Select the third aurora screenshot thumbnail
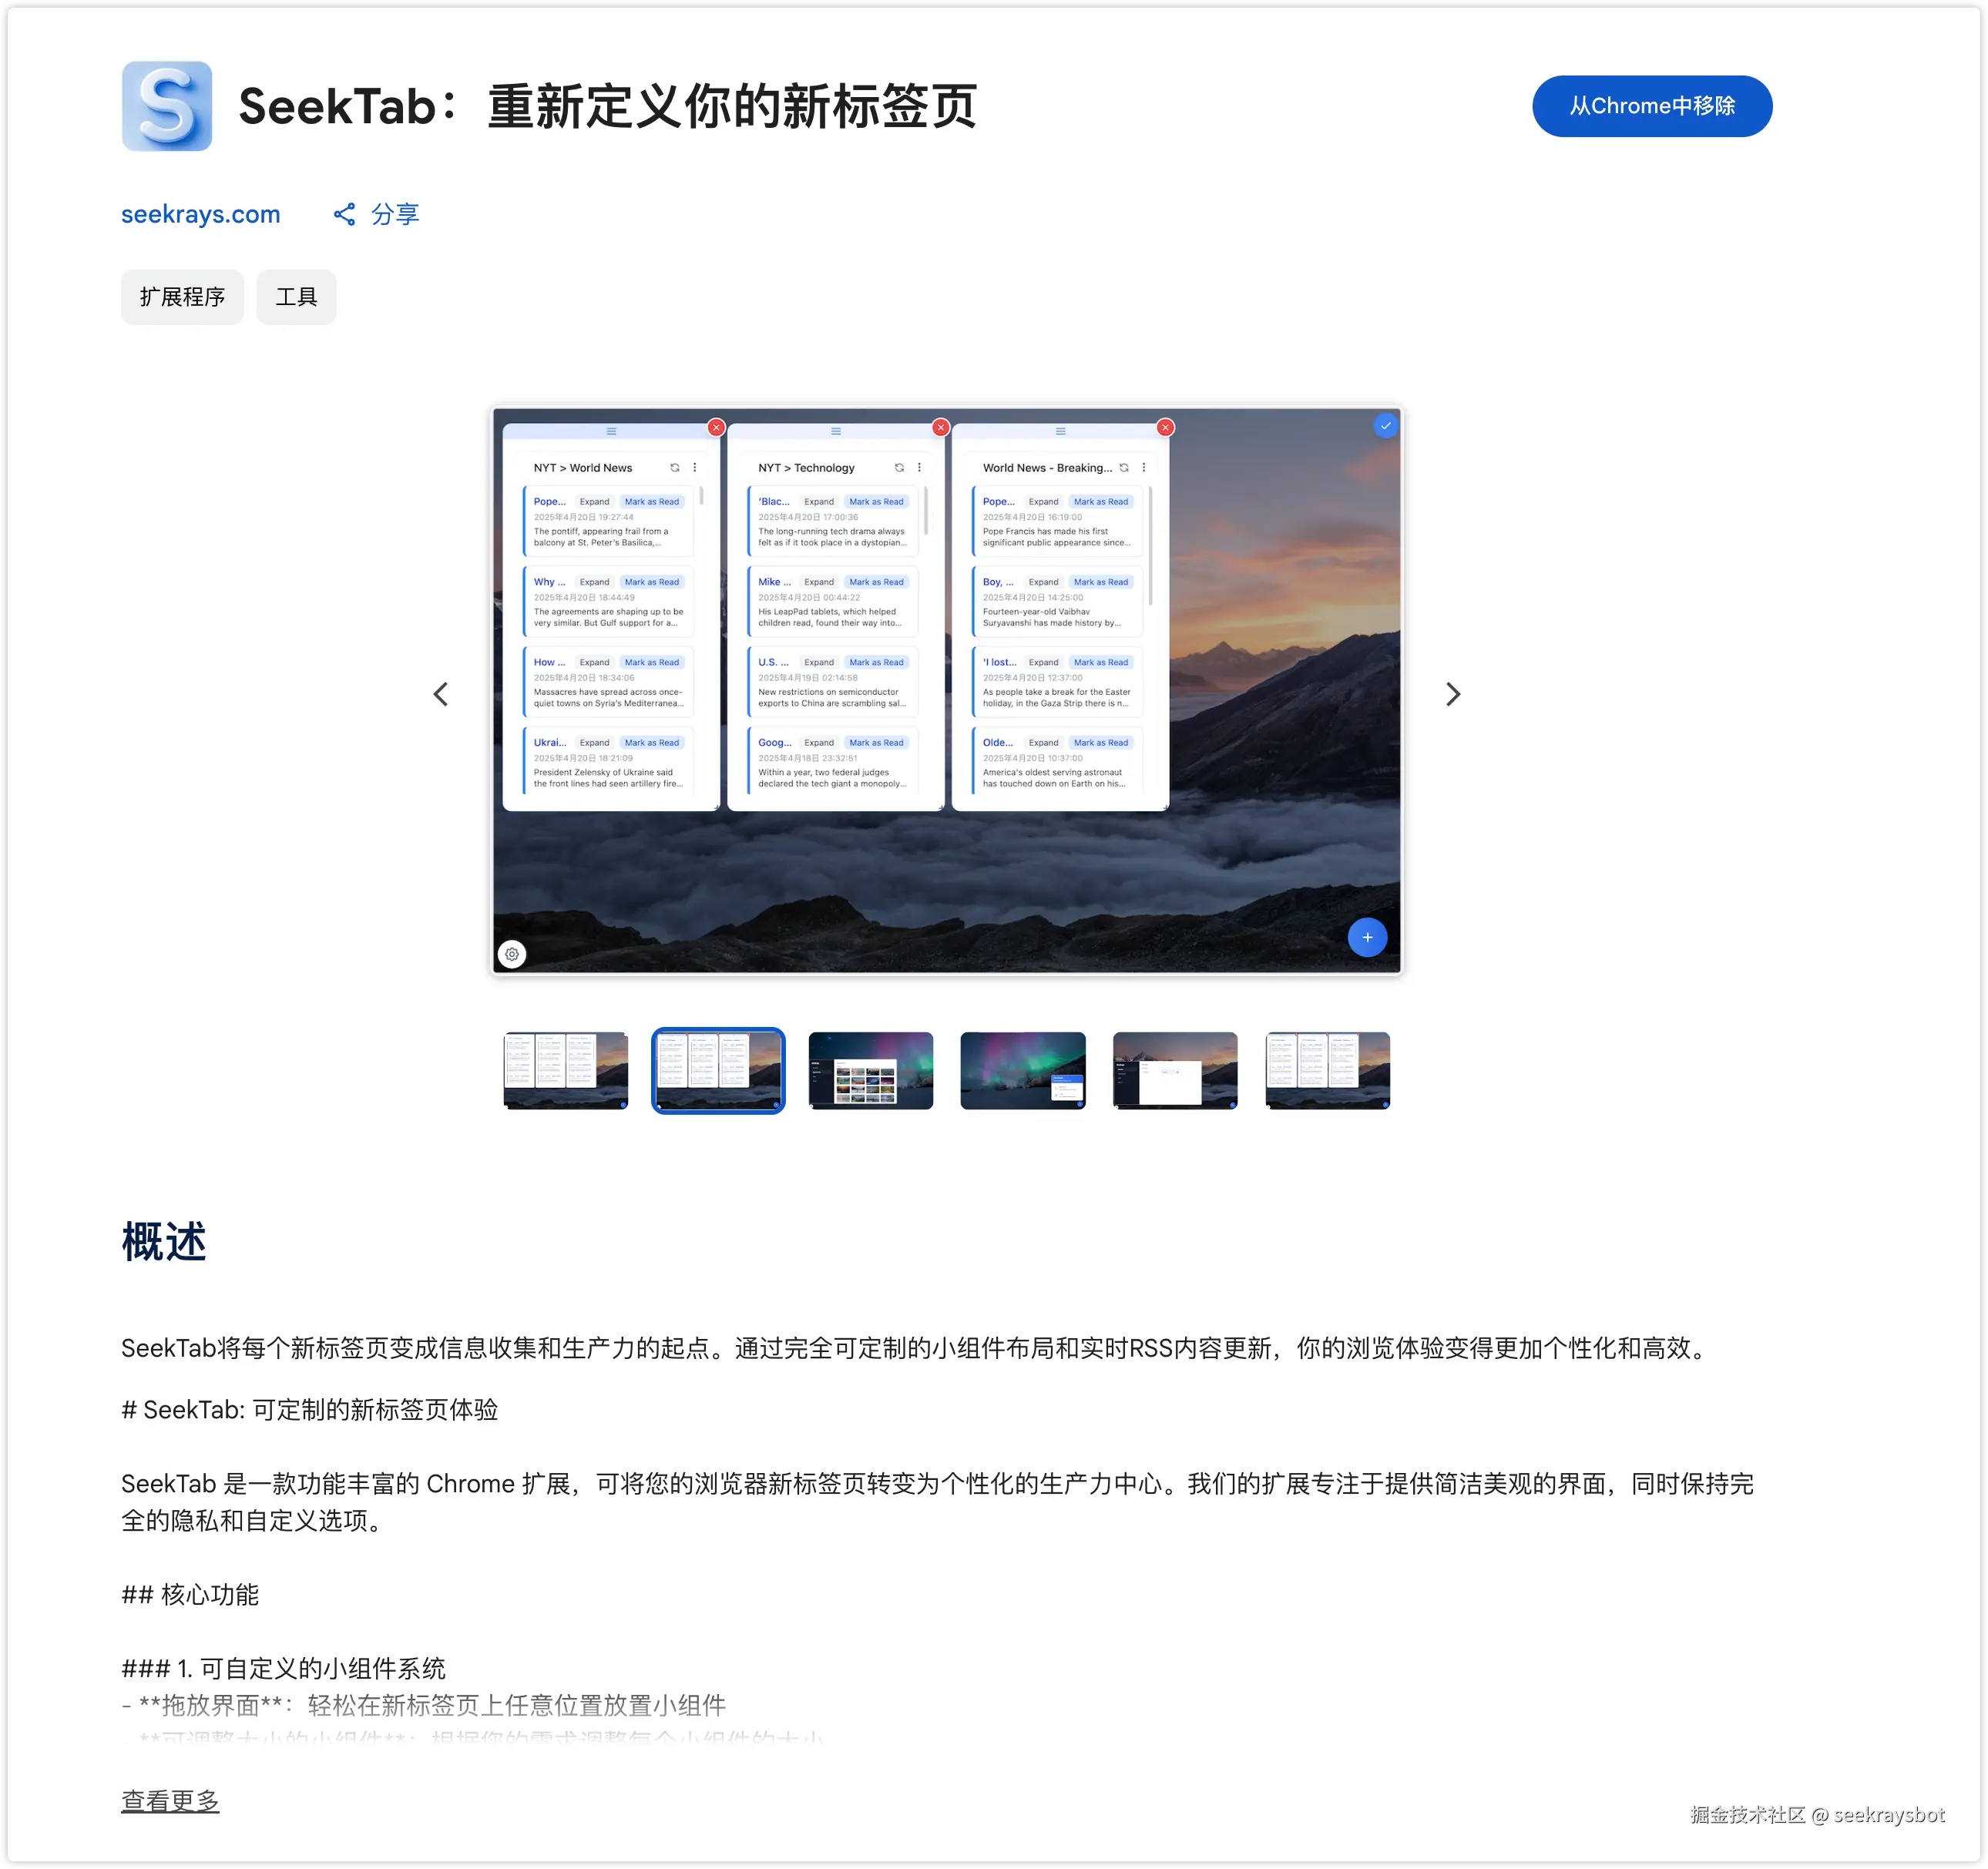This screenshot has height=1869, width=1988. [x=870, y=1070]
